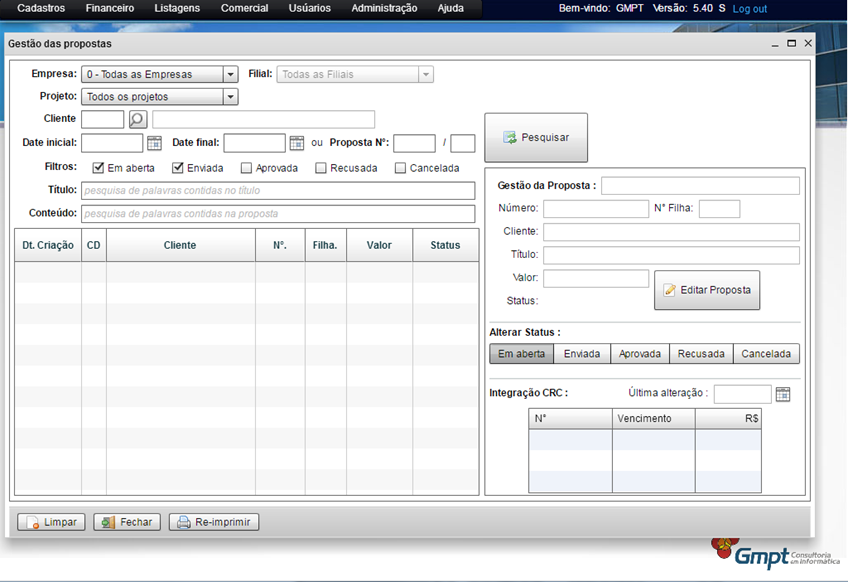Screen dimensions: 848x582
Task: Open the Cadastros menu
Action: click(x=41, y=8)
